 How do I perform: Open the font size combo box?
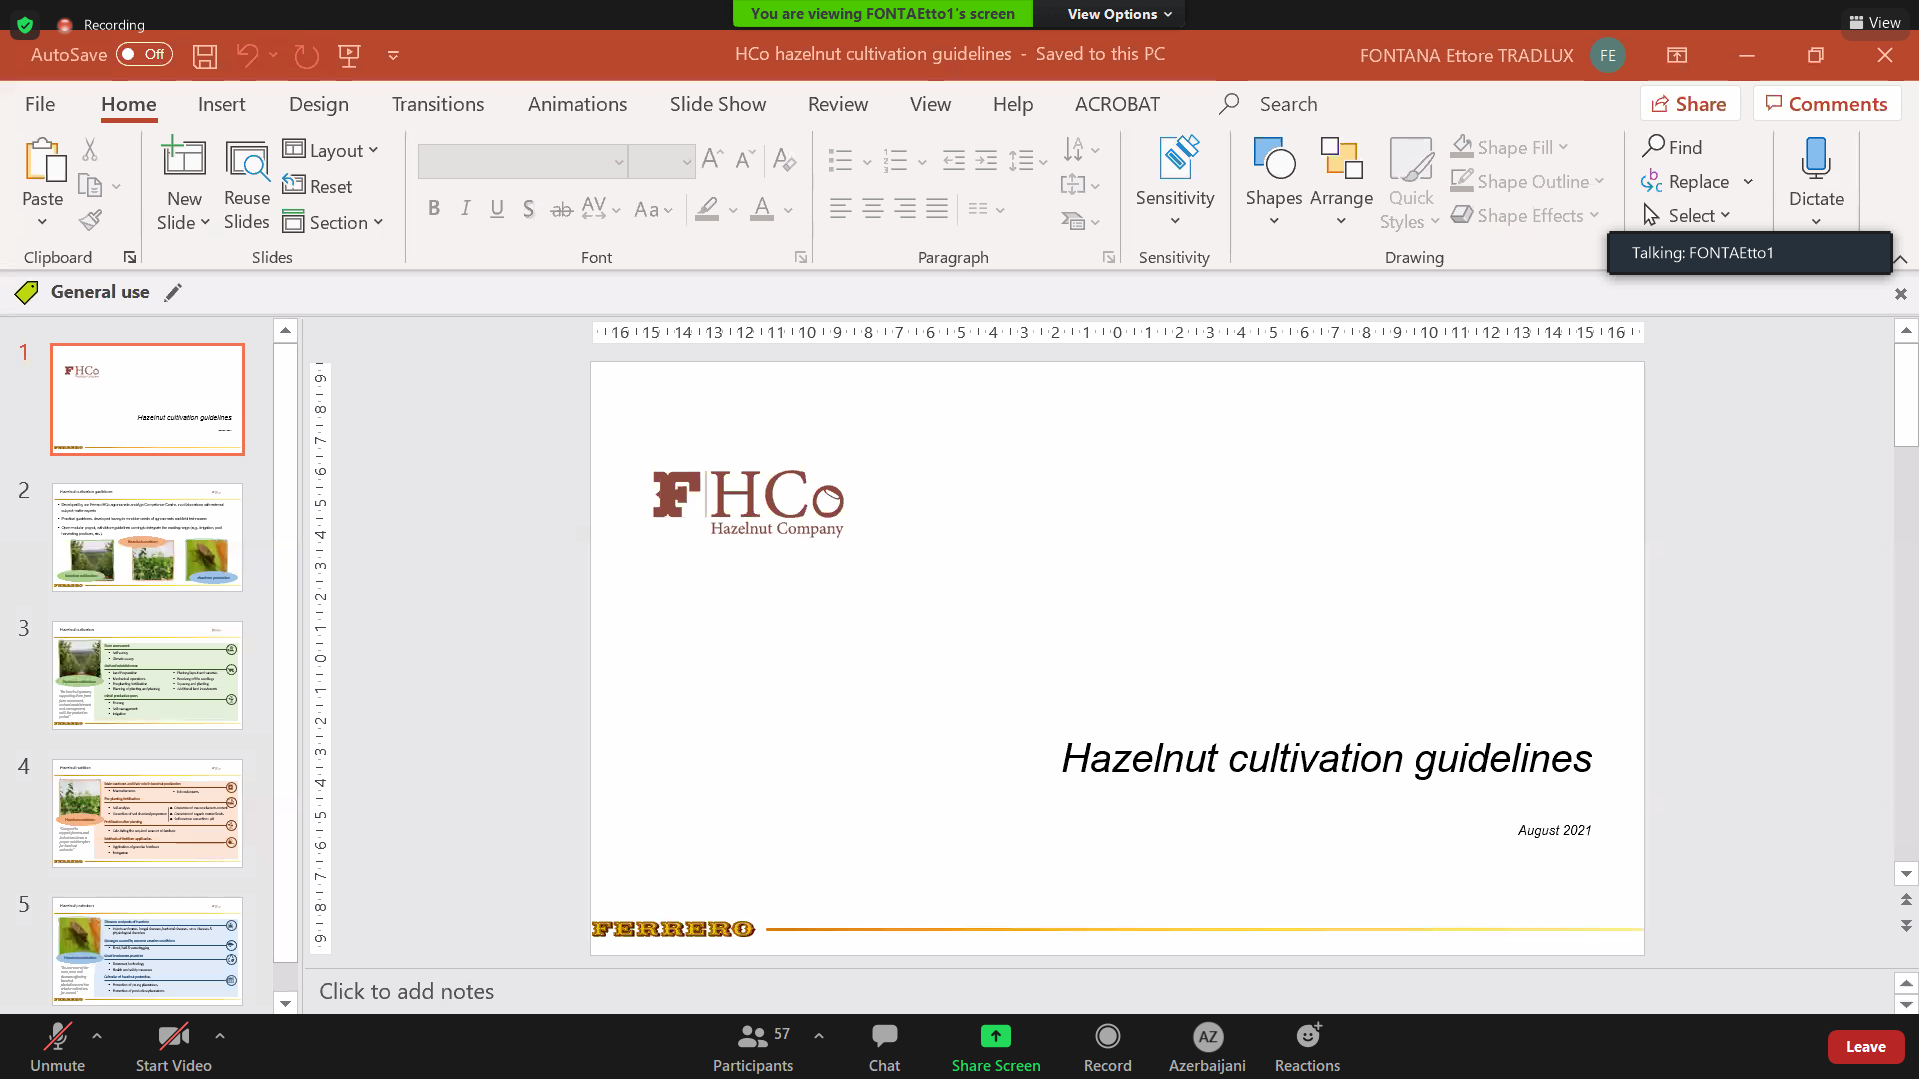pos(662,161)
